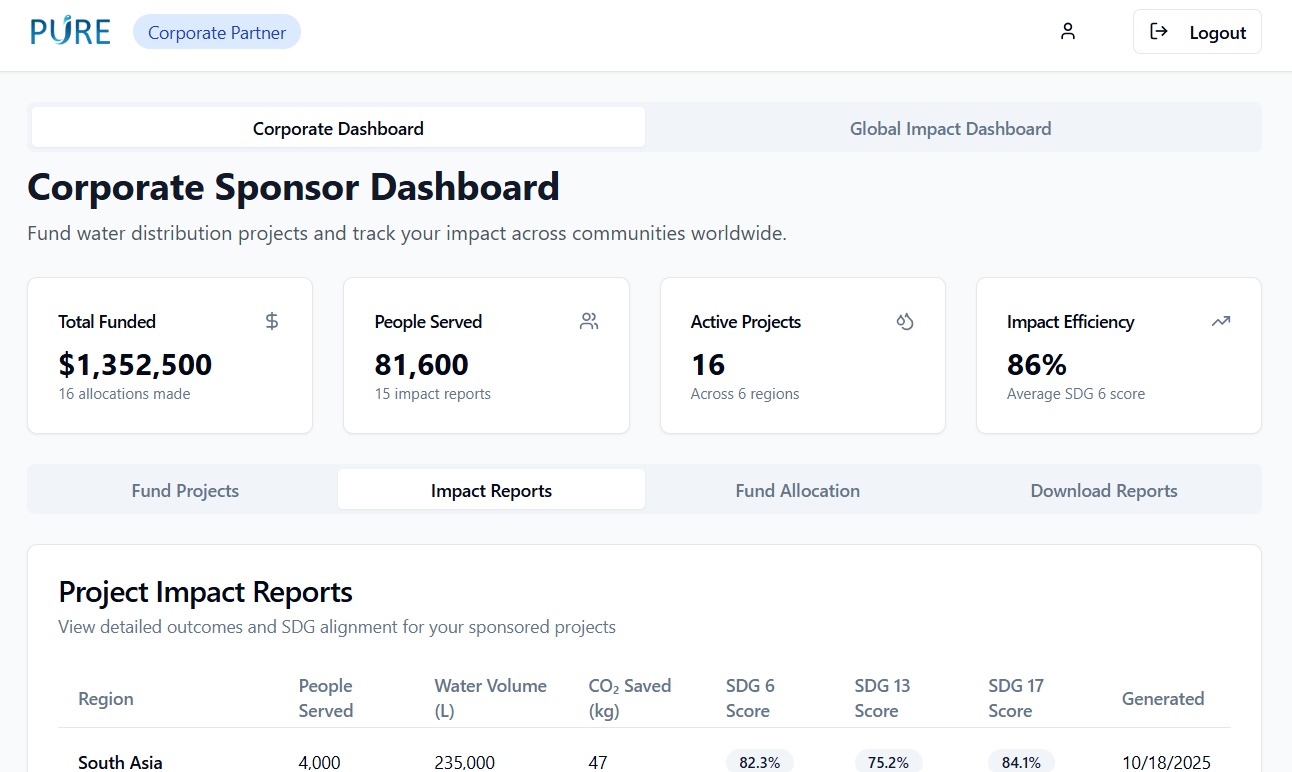Click the 82.3% SDG 6 score badge

(x=760, y=762)
